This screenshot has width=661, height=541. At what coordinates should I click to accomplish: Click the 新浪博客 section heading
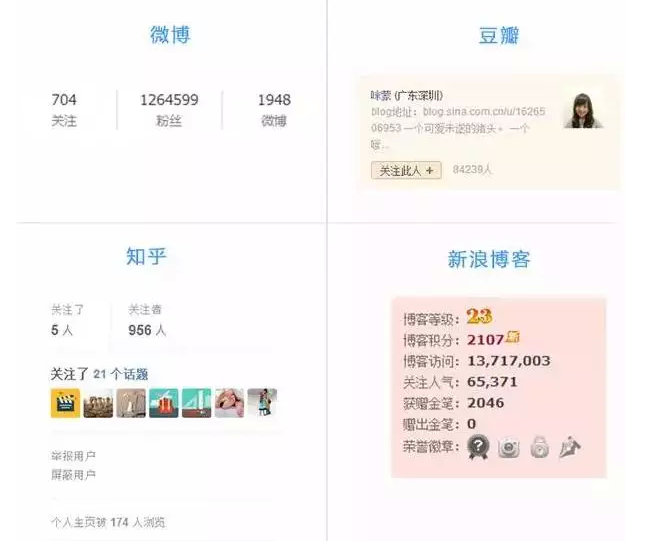point(489,259)
